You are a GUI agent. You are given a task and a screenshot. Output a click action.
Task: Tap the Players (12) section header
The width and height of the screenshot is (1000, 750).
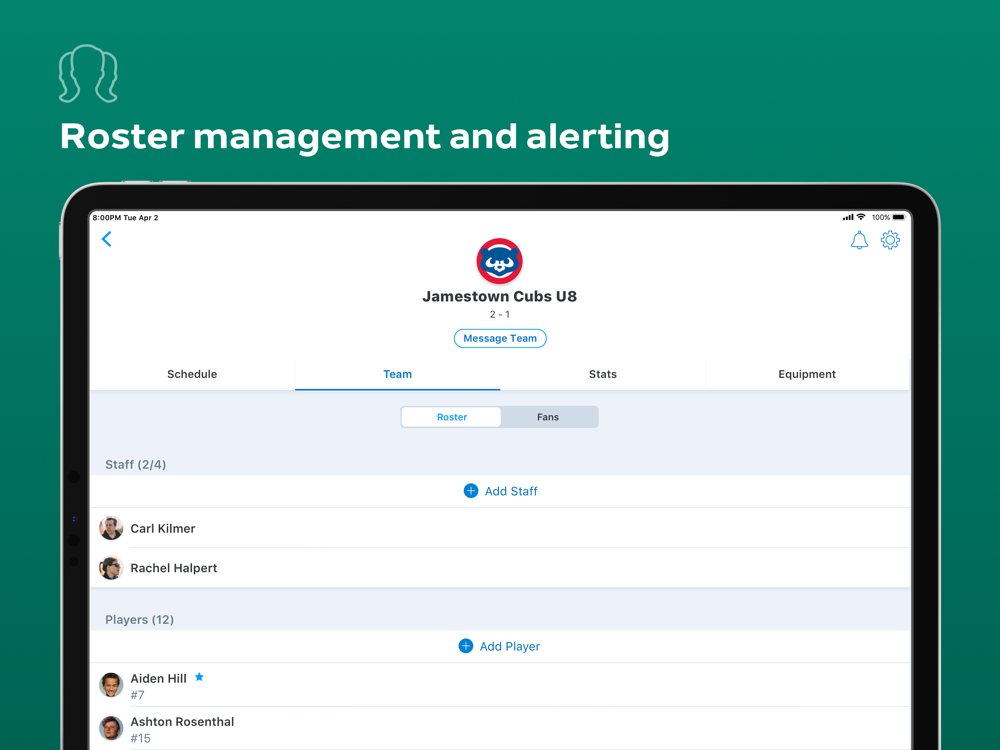(140, 619)
